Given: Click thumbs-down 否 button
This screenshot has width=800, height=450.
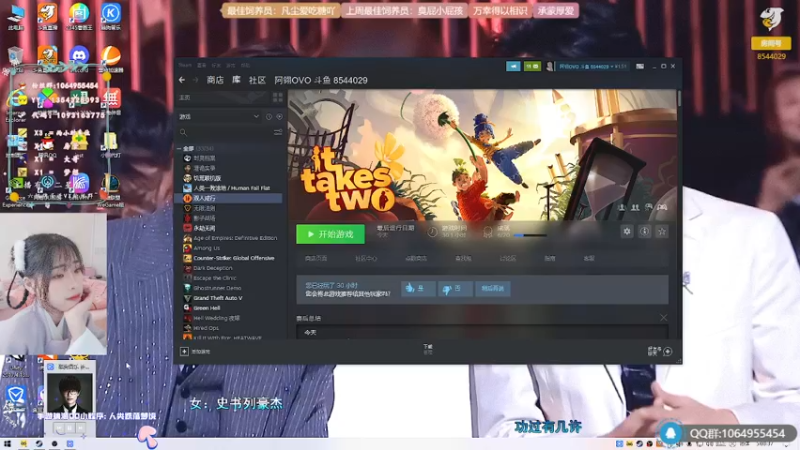Looking at the screenshot, I should pyautogui.click(x=455, y=289).
